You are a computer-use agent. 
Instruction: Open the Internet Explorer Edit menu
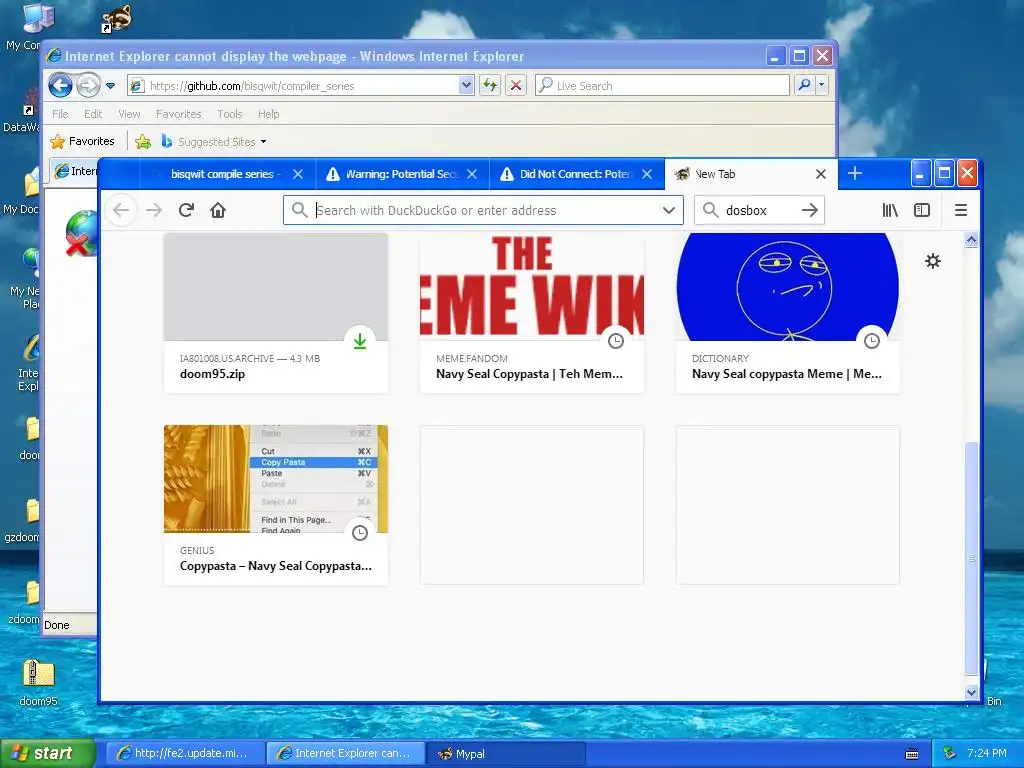93,114
